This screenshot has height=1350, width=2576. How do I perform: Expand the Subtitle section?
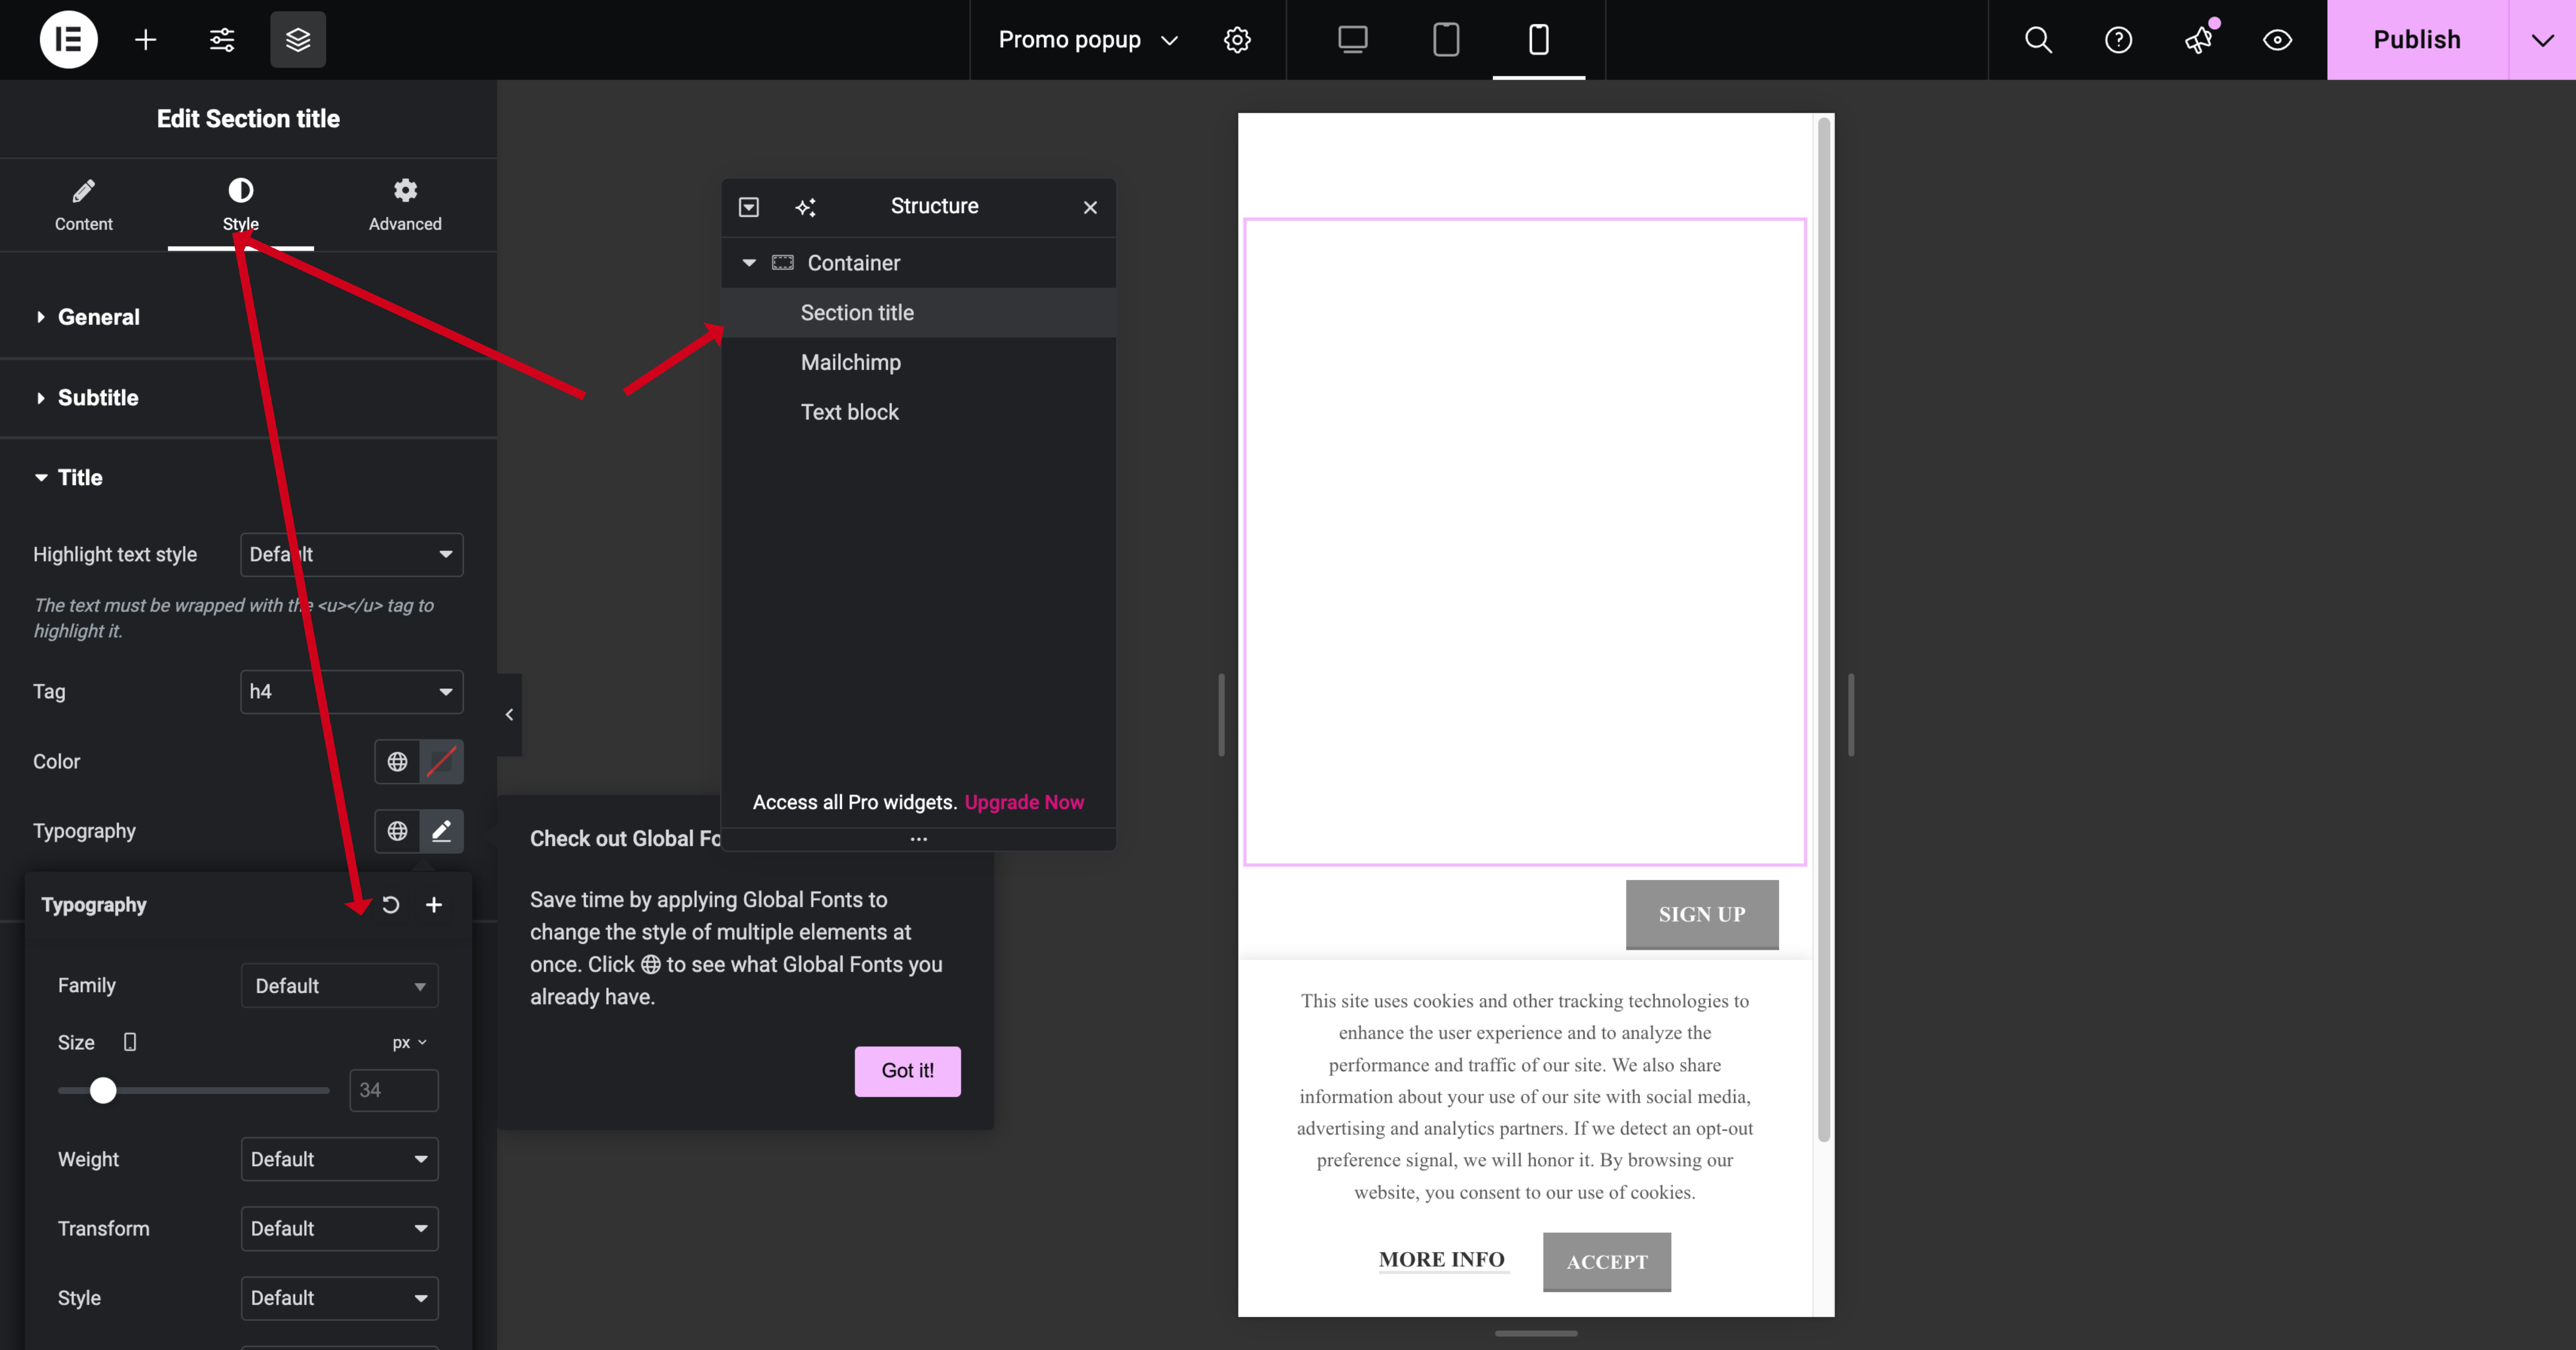(248, 398)
